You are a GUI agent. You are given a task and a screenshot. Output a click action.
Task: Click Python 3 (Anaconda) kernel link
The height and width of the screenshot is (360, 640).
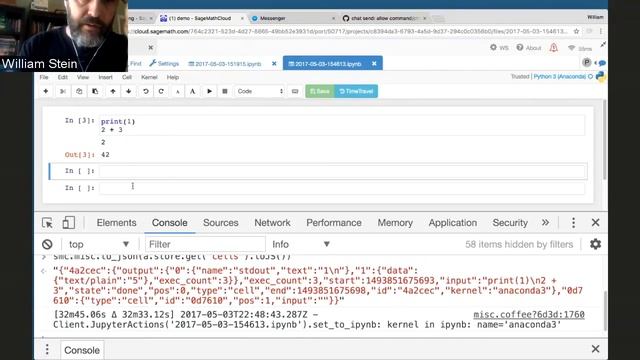coord(560,77)
